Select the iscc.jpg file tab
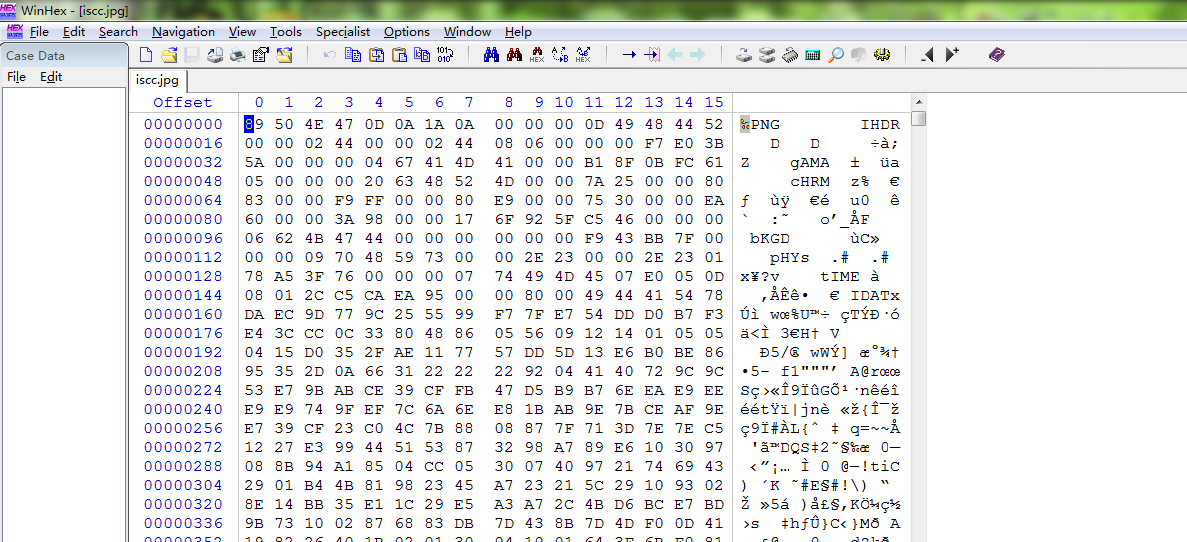Viewport: 1187px width, 542px height. tap(156, 80)
